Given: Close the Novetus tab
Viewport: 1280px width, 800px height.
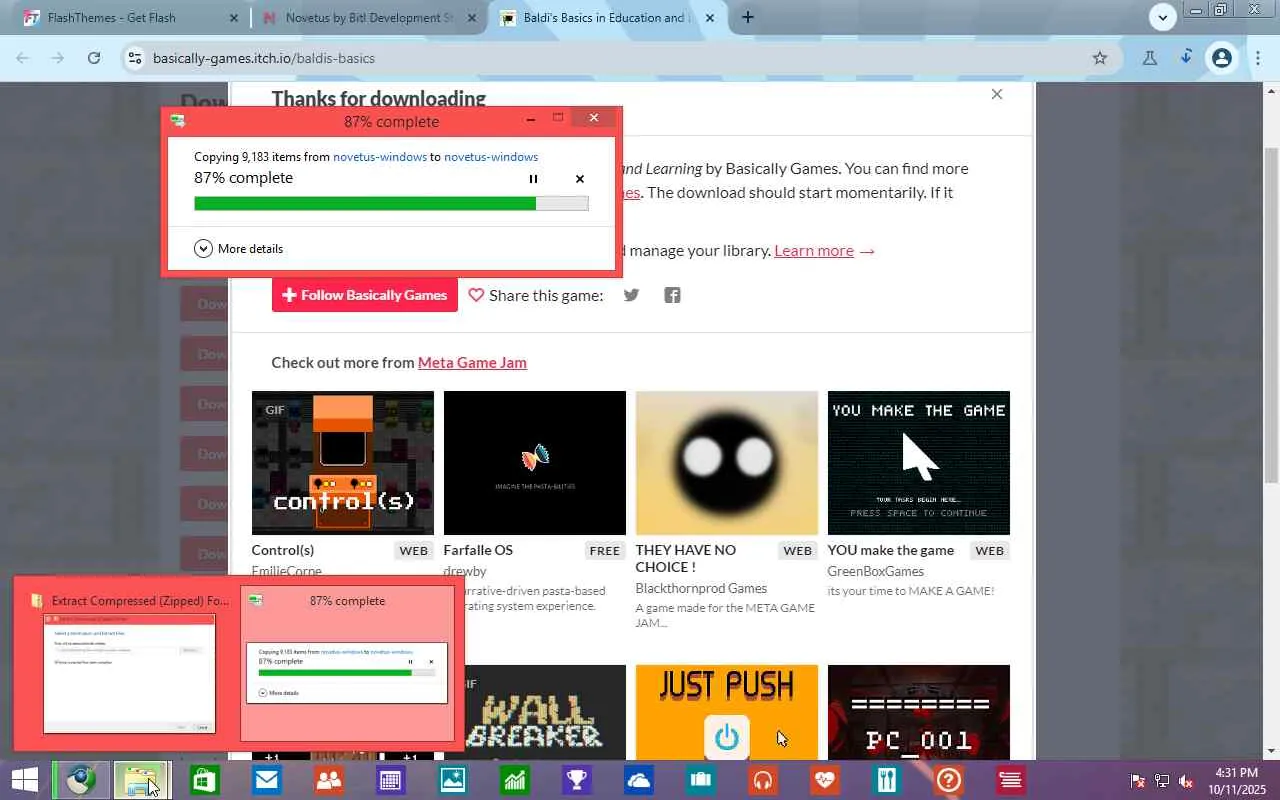Looking at the screenshot, I should click(472, 18).
